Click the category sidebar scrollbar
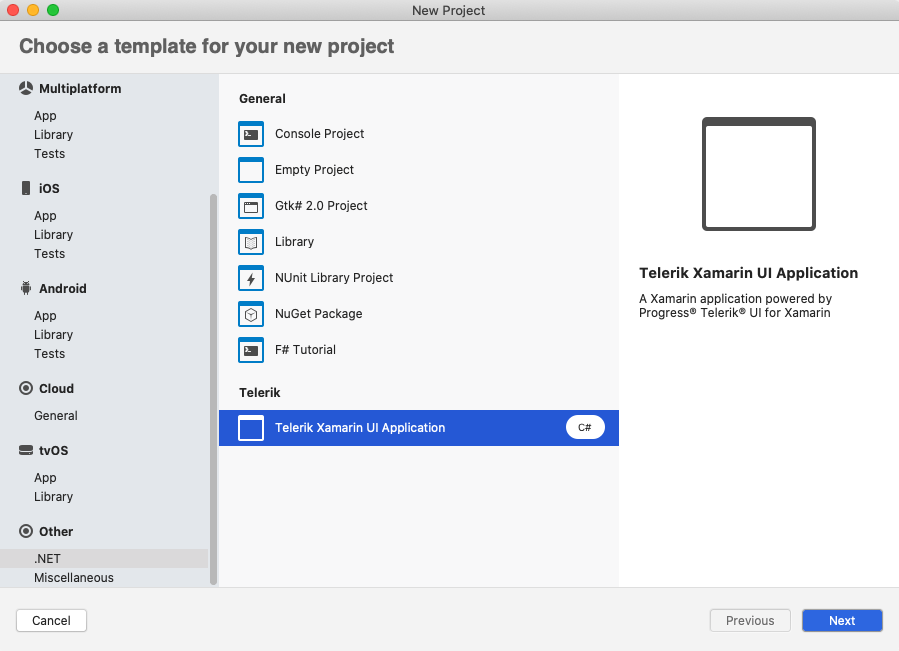 (x=213, y=389)
